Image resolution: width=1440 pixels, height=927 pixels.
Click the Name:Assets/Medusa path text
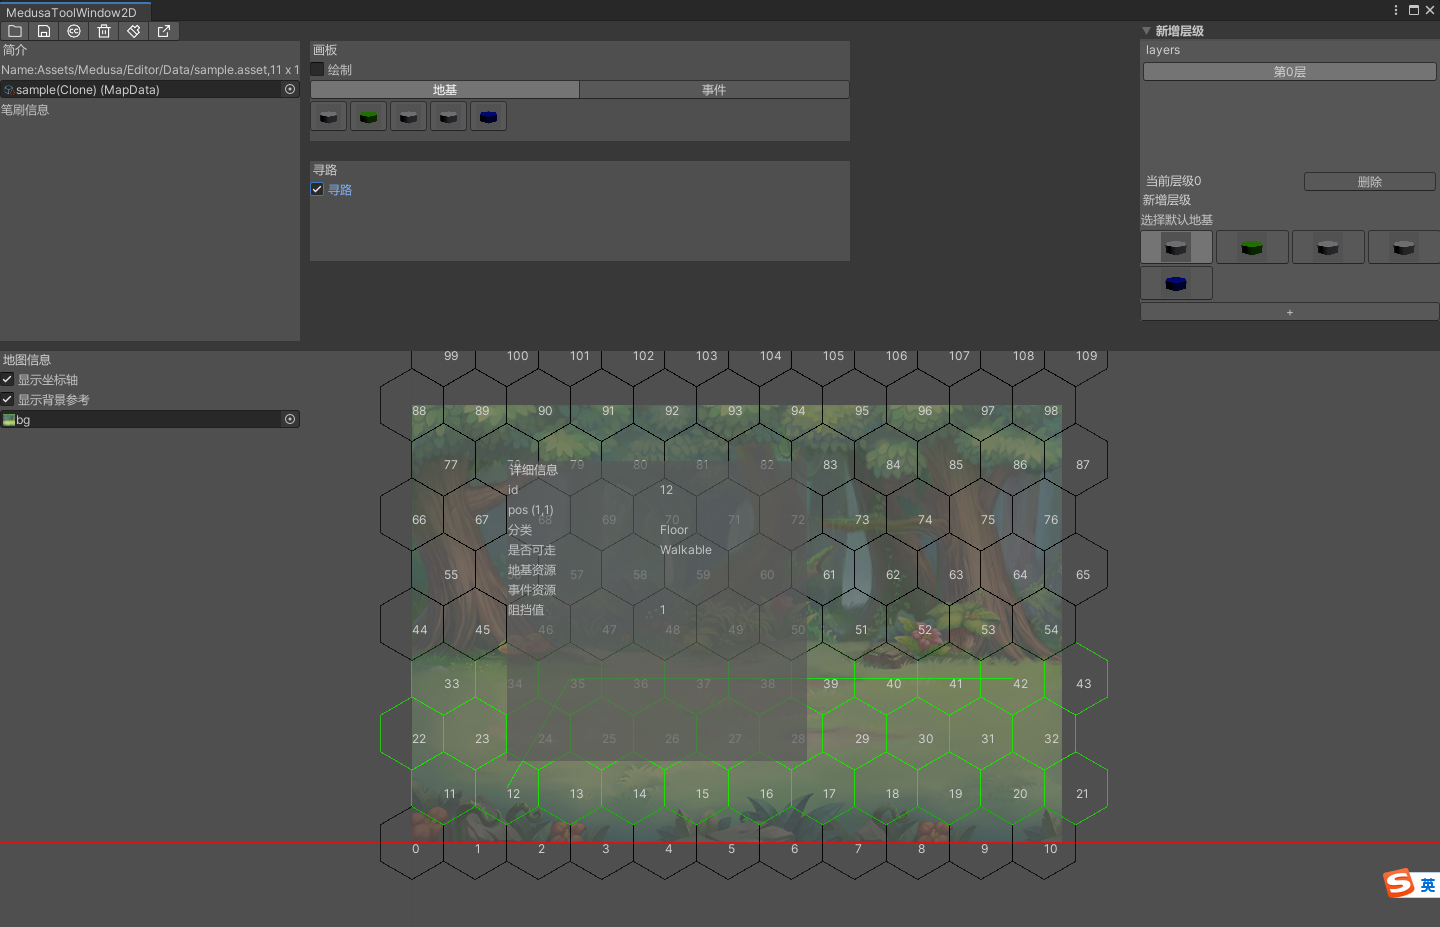click(x=150, y=70)
